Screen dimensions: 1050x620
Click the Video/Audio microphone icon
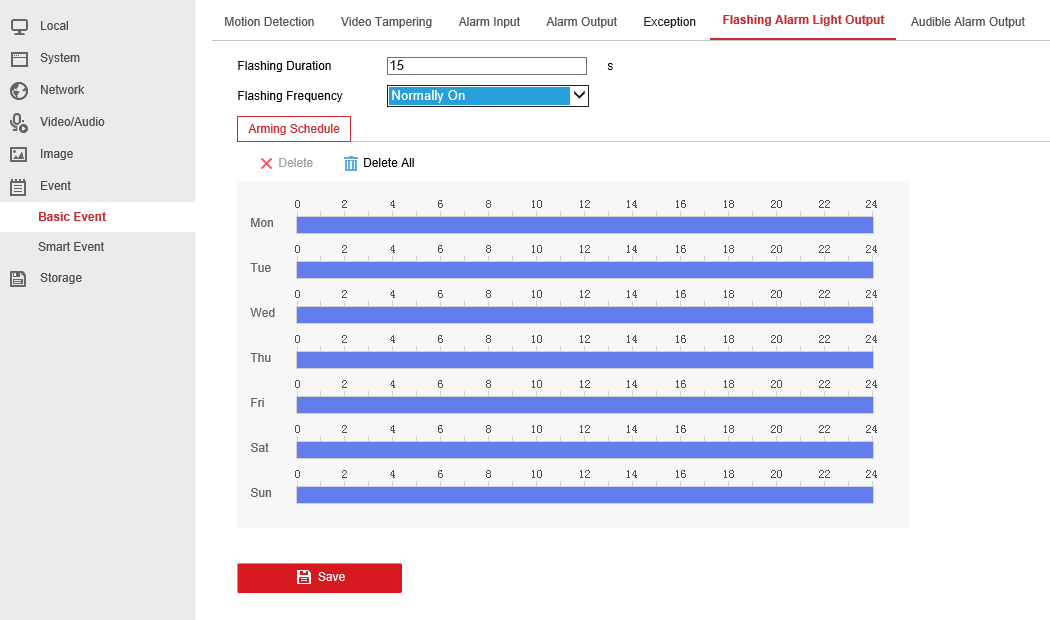click(19, 122)
